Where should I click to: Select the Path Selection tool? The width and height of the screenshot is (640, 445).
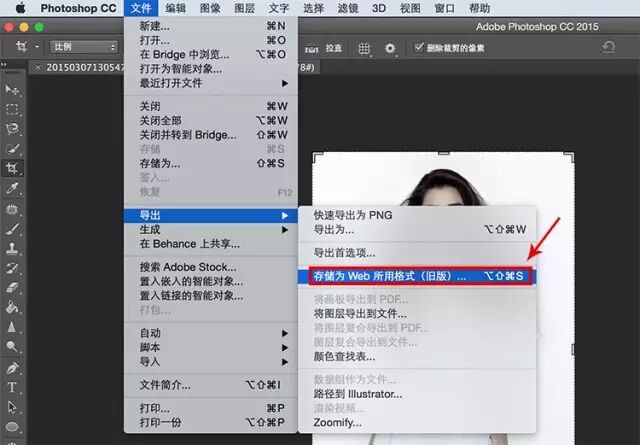pos(12,407)
